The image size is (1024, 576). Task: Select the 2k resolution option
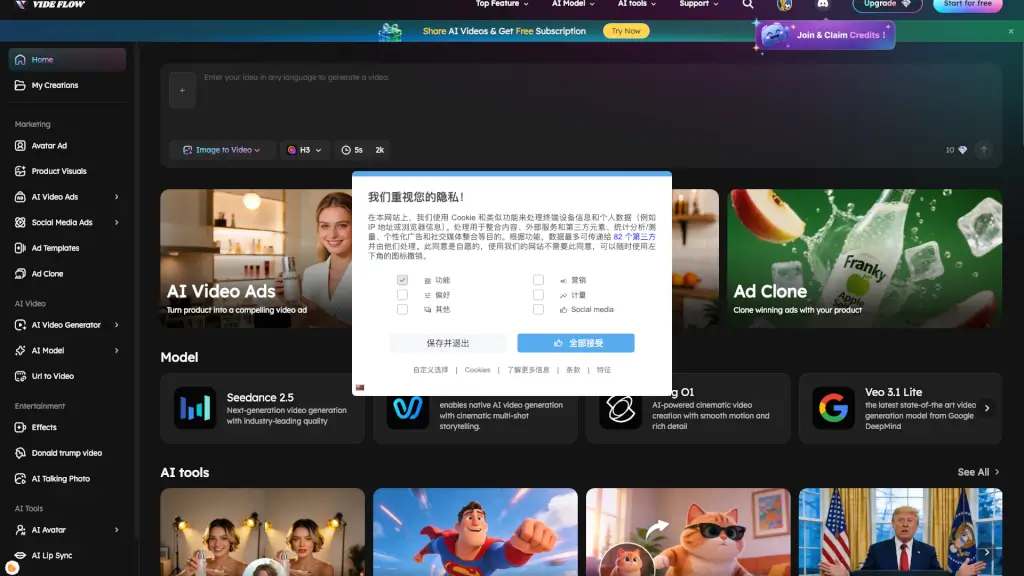click(x=379, y=150)
